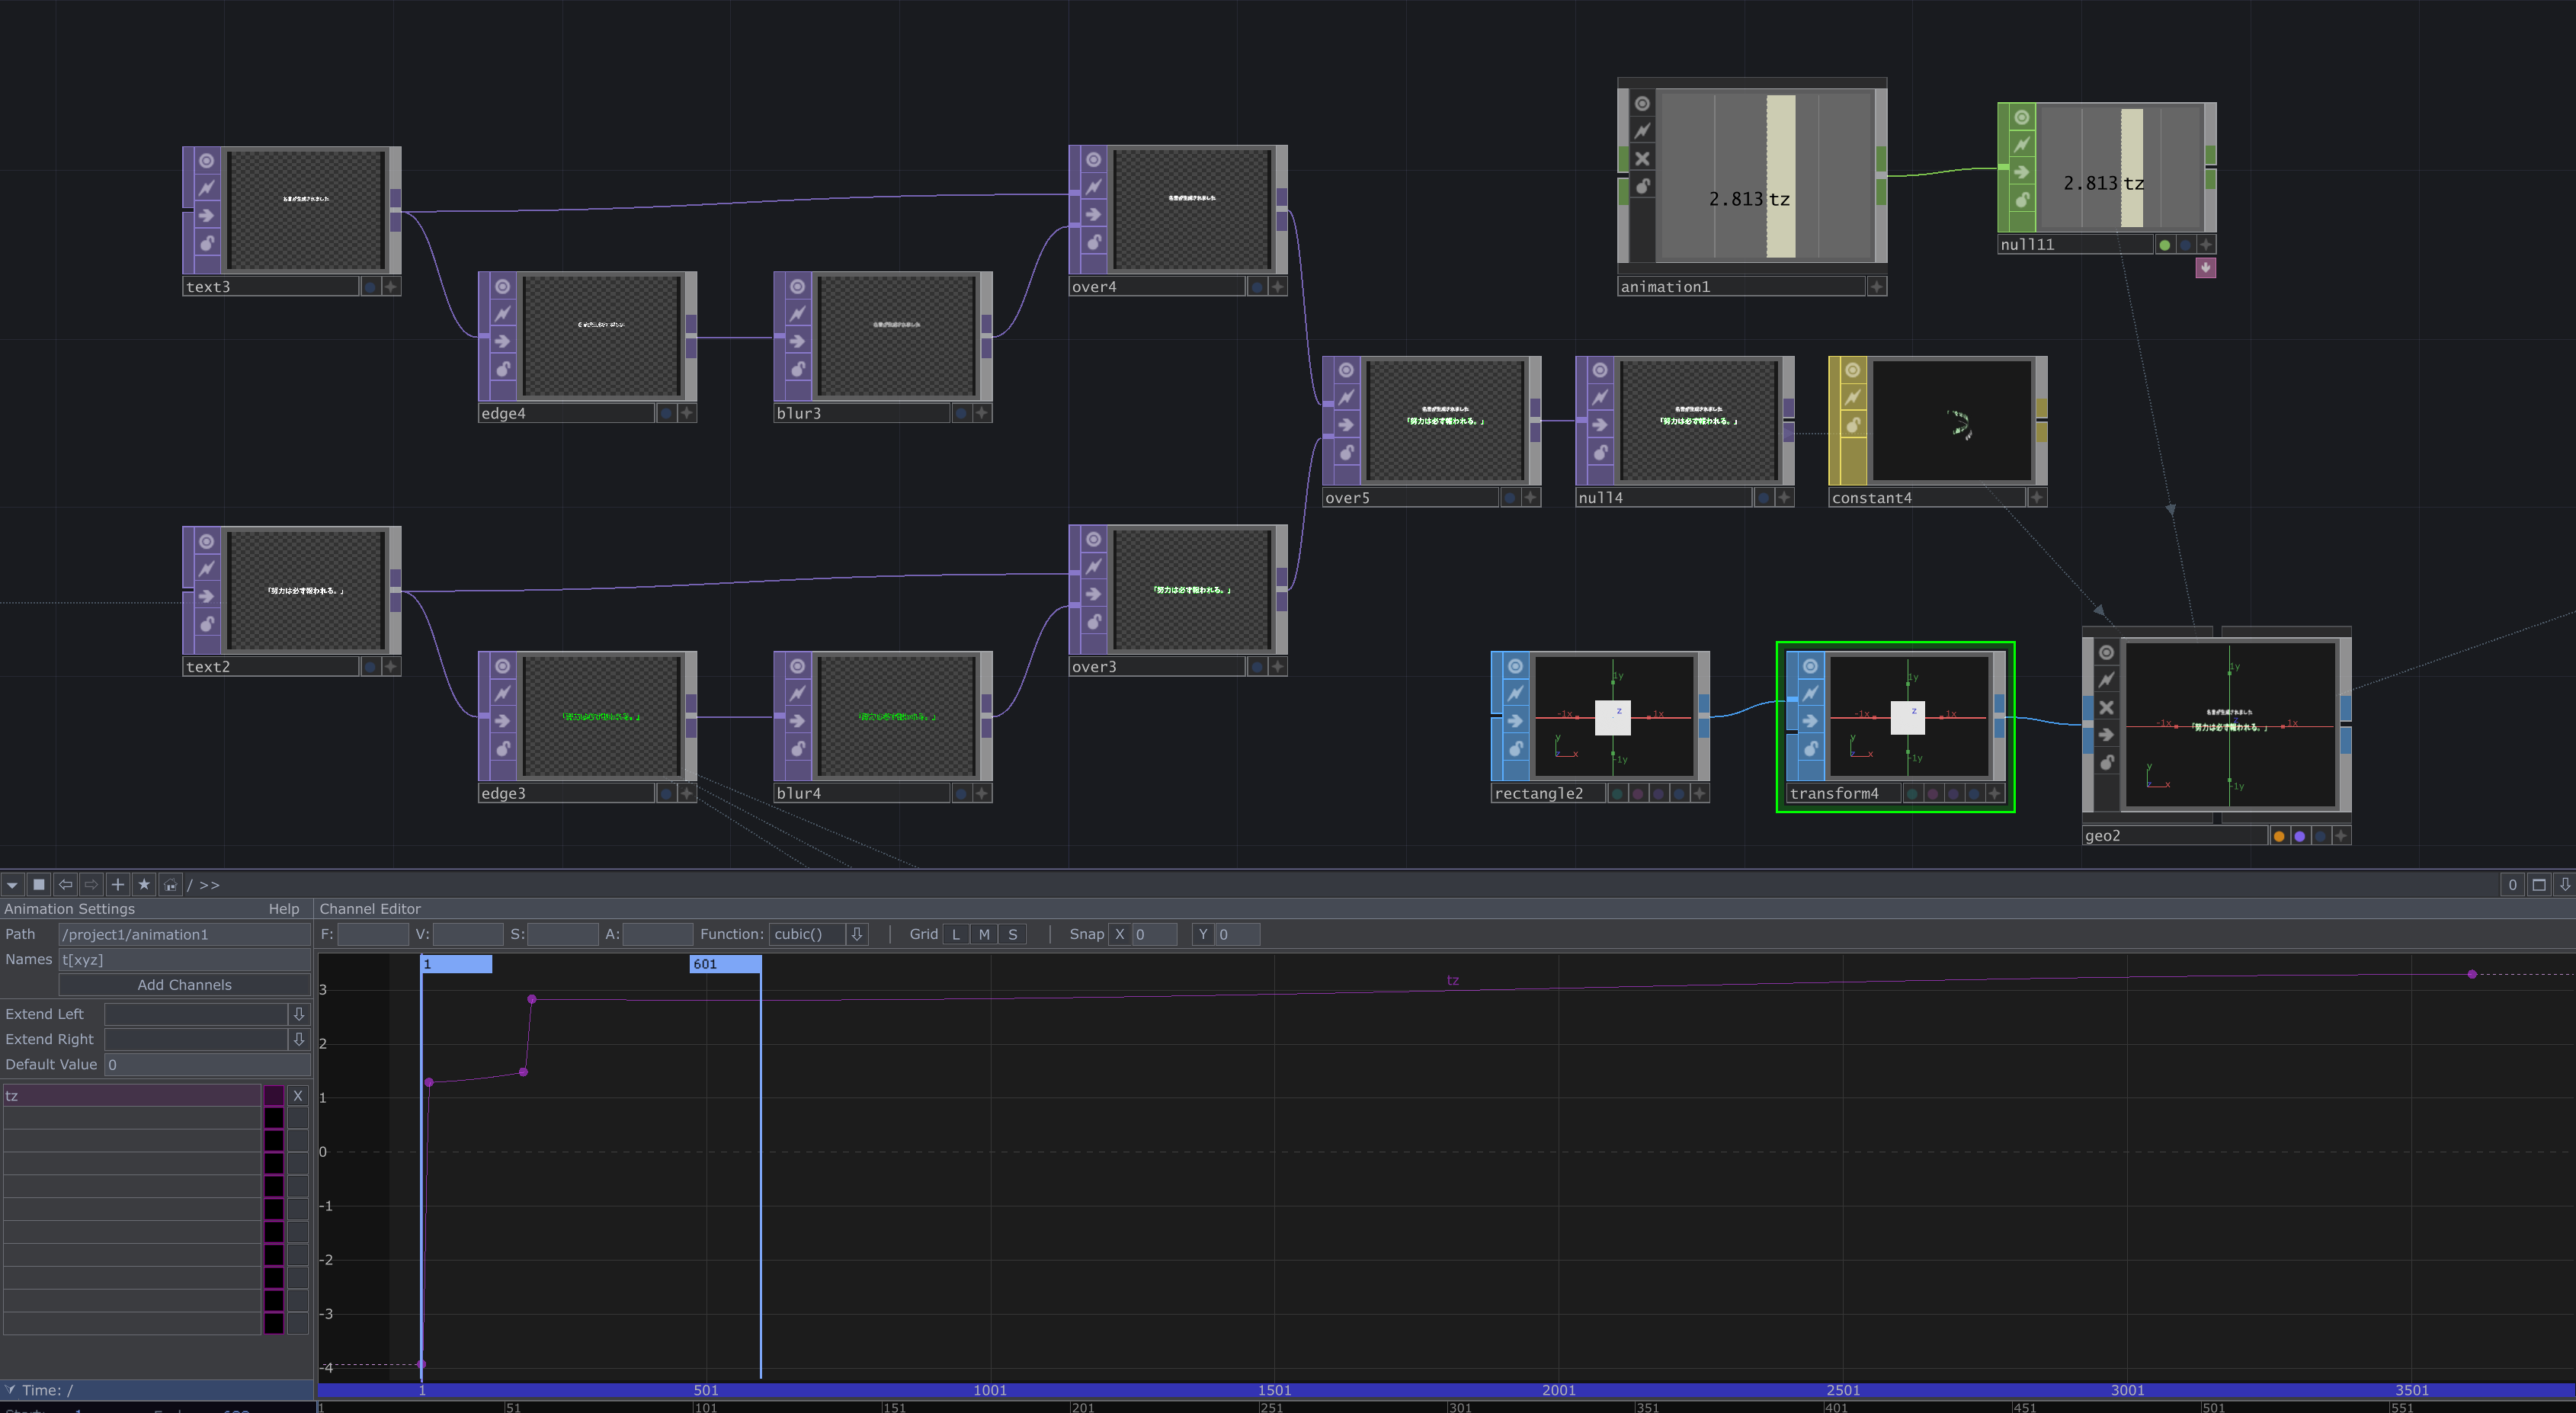Toggle Snap X button in Channel Editor
This screenshot has height=1413, width=2576.
(x=1119, y=935)
